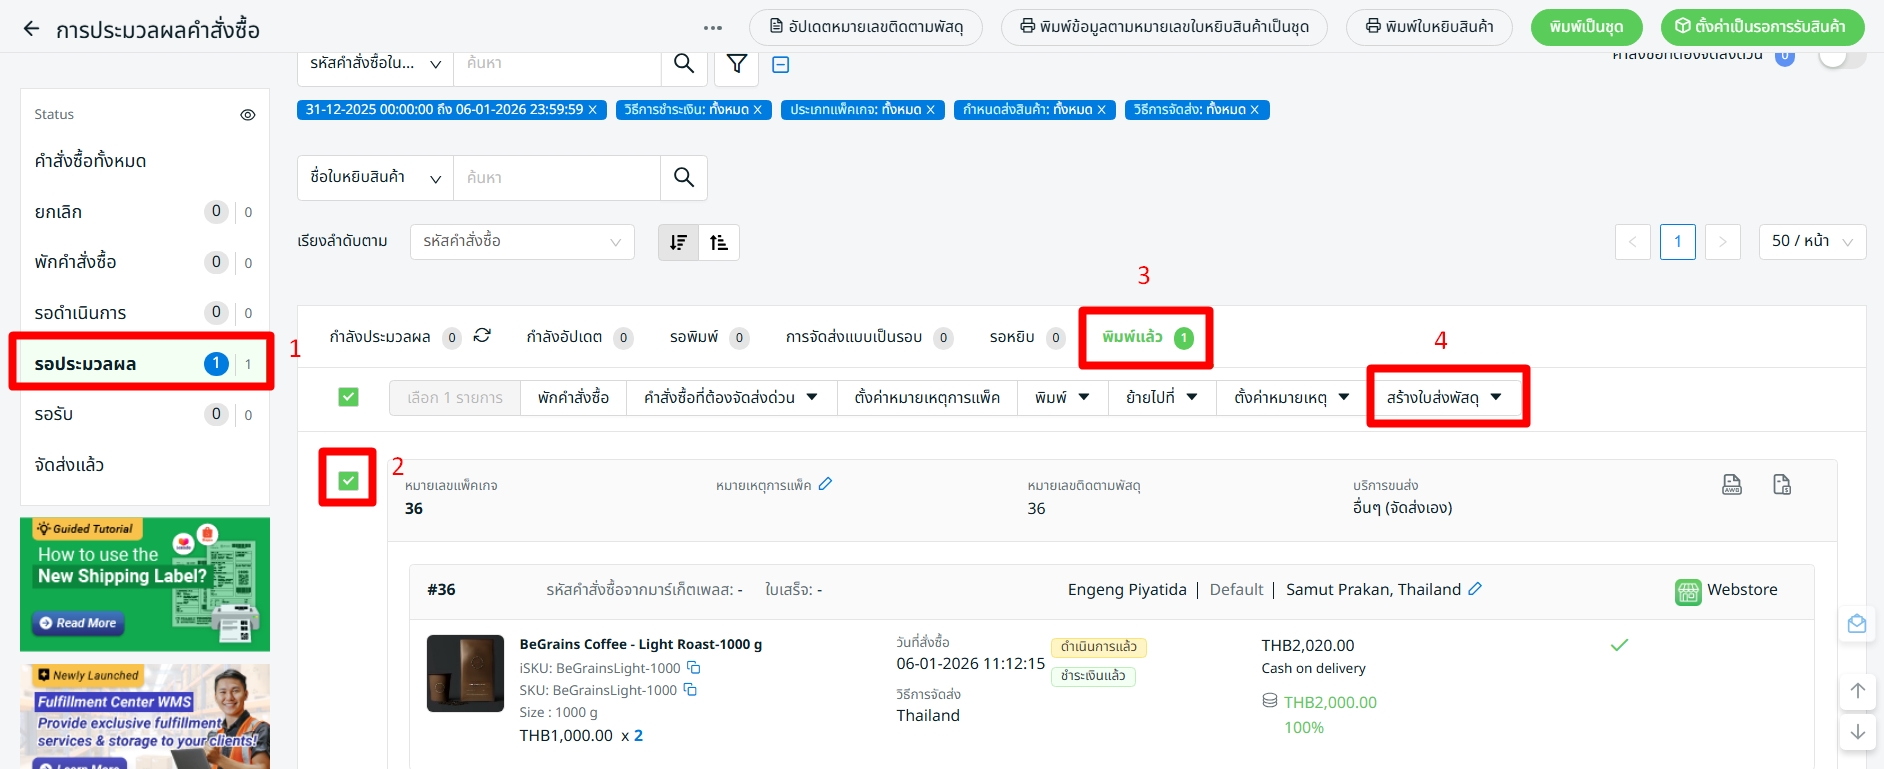Open the 50 / หน้า page size dropdown
The height and width of the screenshot is (769, 1884).
[x=1811, y=242]
